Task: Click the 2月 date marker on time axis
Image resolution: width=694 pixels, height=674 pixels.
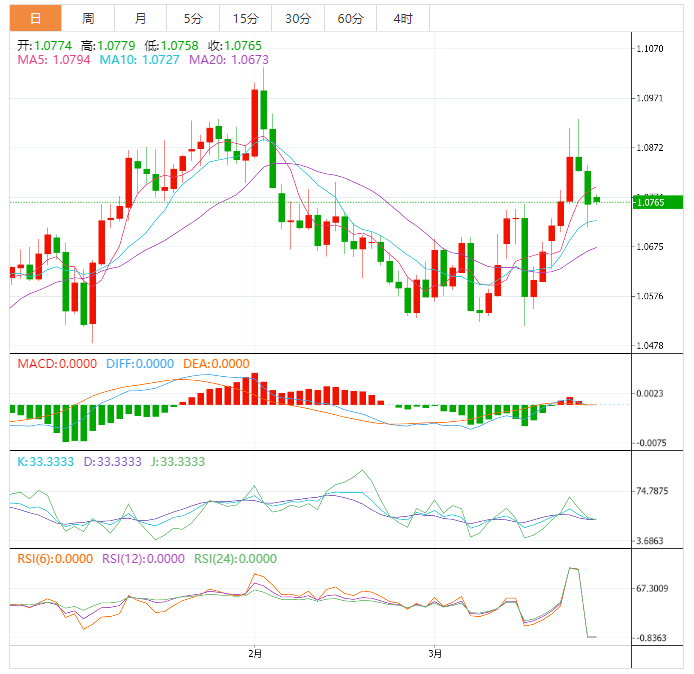Action: (255, 653)
